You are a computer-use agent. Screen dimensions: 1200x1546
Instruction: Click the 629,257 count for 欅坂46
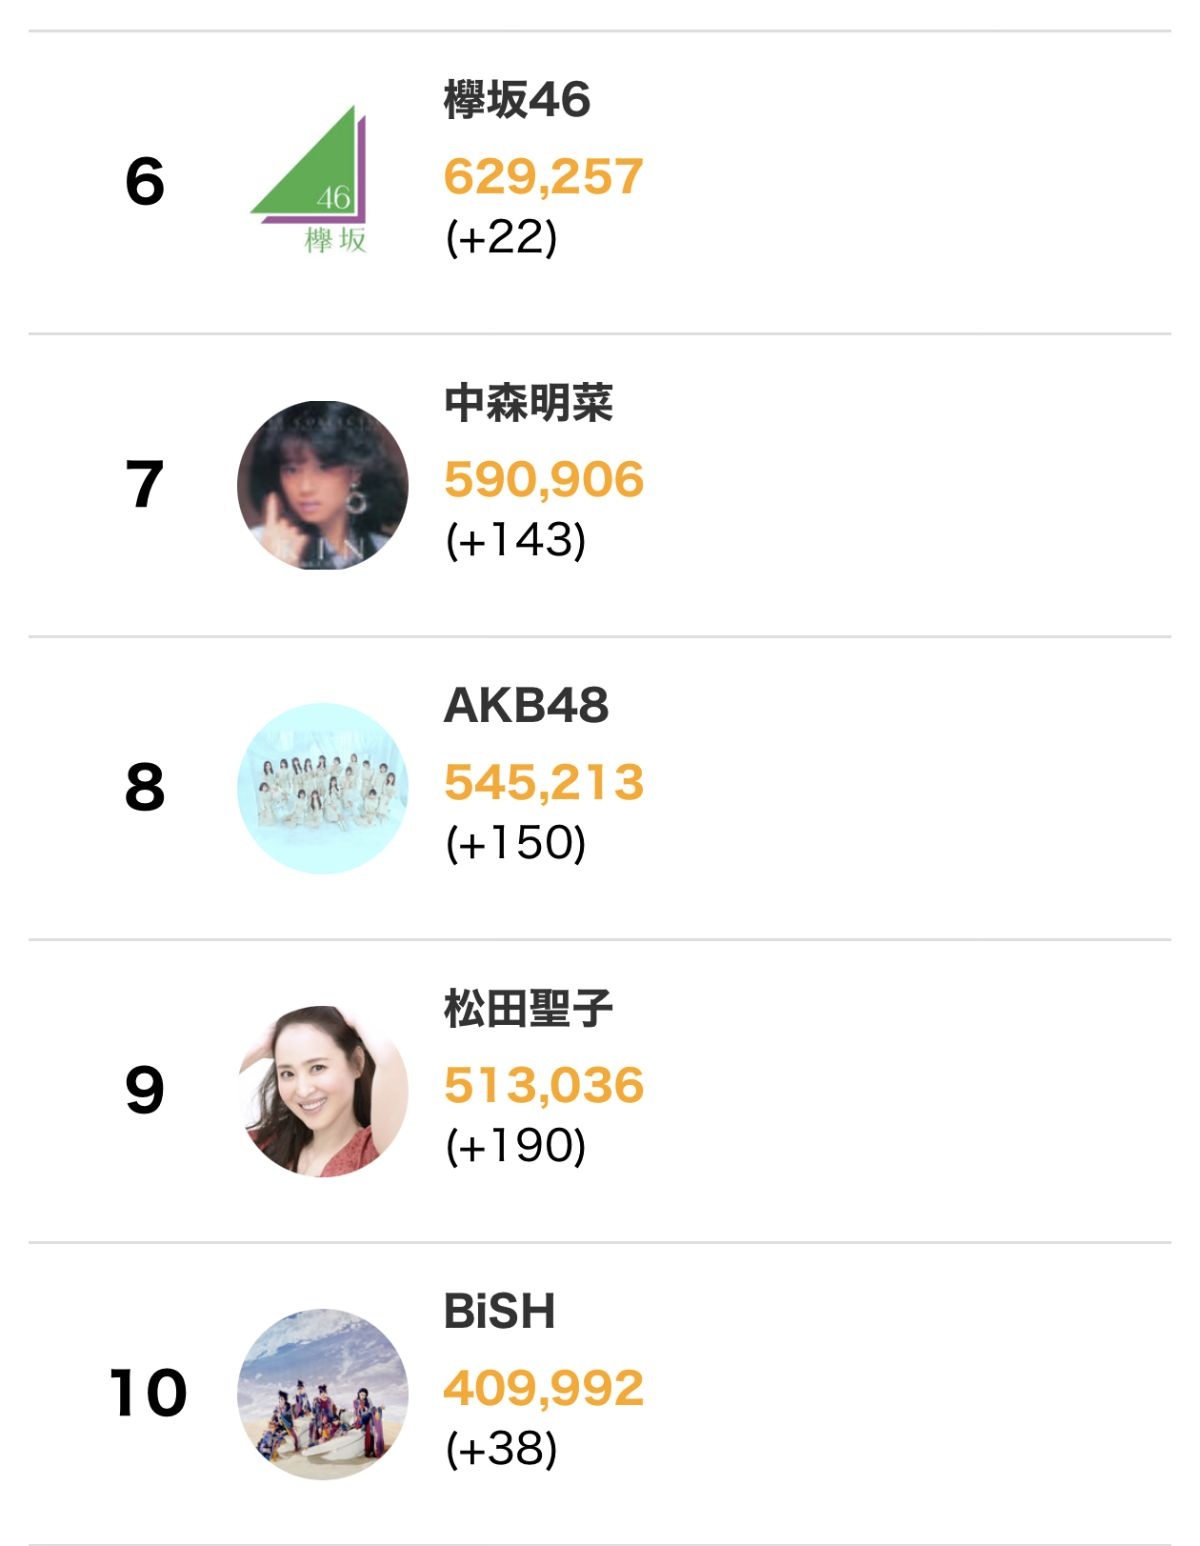543,177
